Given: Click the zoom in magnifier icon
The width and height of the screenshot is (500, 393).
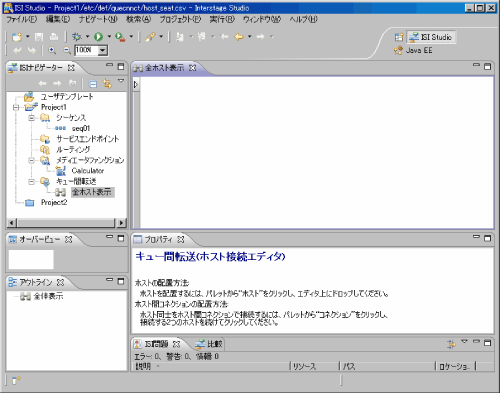Looking at the screenshot, I should click(52, 50).
